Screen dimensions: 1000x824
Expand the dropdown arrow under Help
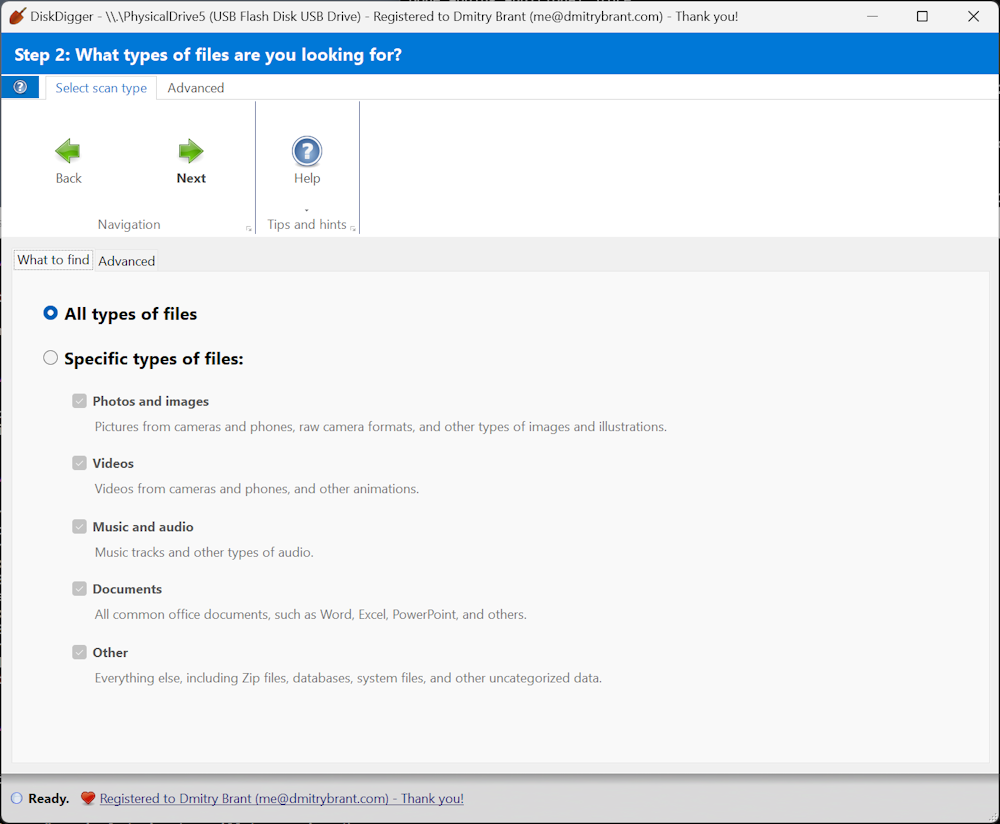point(307,210)
